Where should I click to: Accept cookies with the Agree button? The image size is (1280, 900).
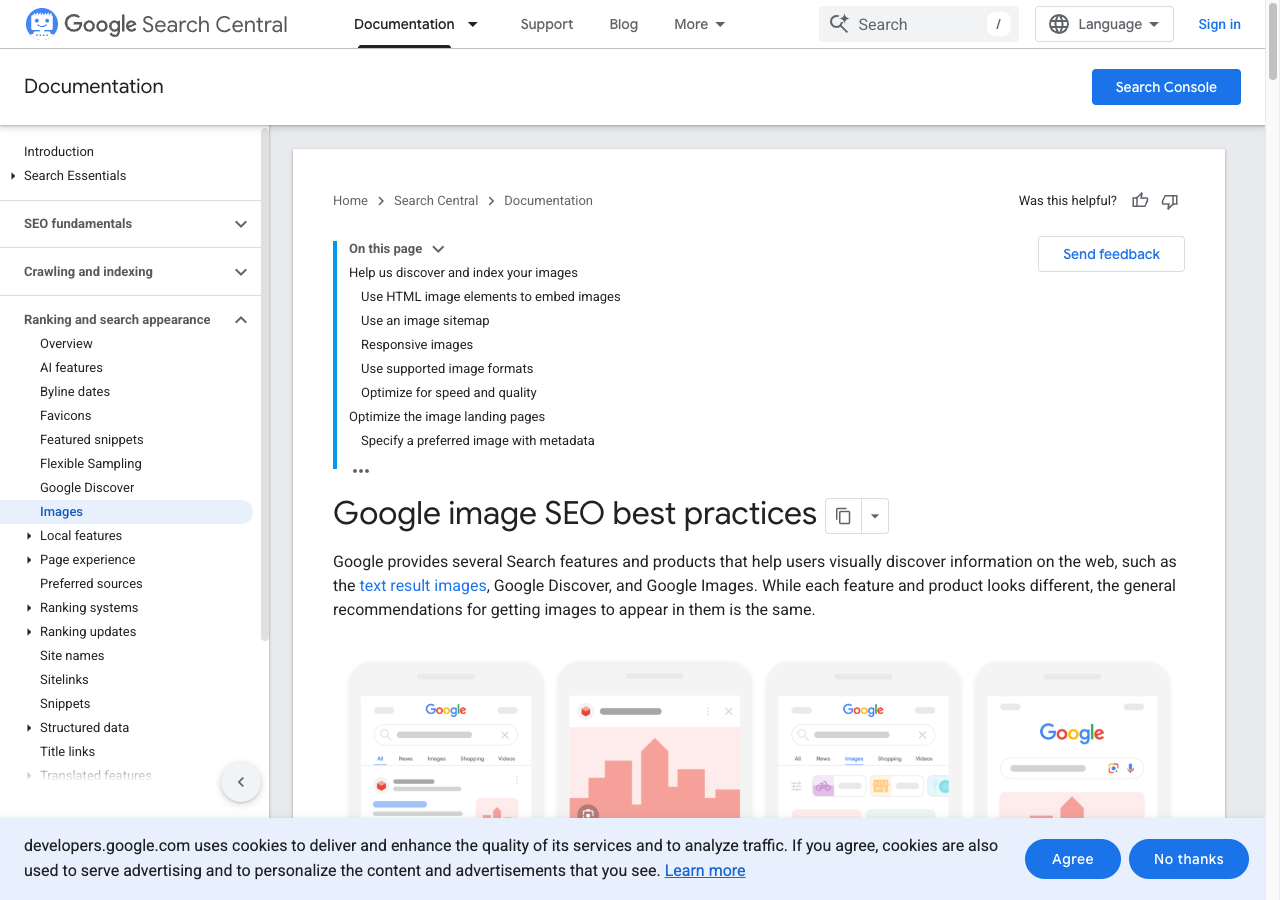pos(1073,859)
